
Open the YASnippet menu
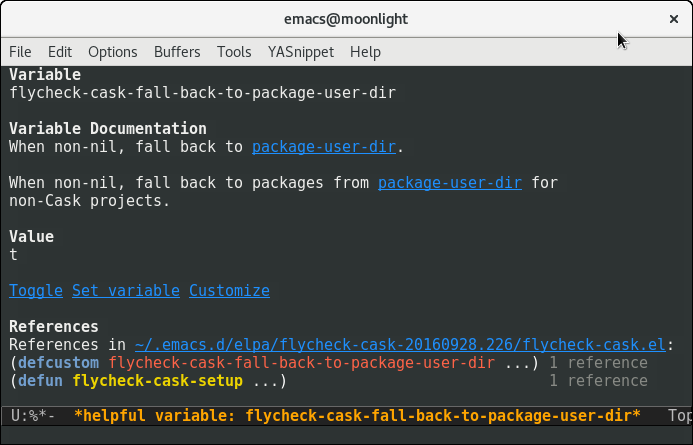click(301, 52)
